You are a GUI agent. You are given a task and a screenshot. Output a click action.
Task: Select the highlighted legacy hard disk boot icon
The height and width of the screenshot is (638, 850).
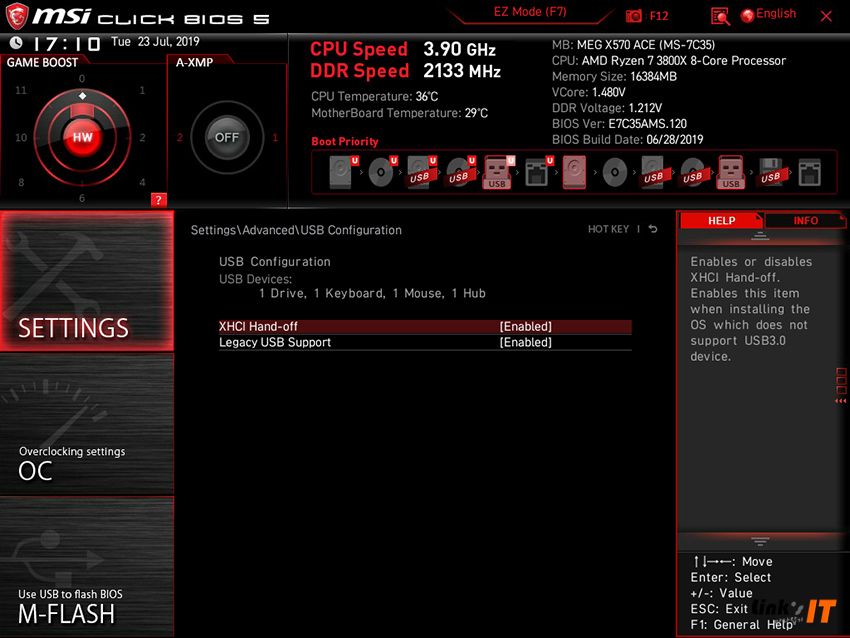[x=575, y=172]
